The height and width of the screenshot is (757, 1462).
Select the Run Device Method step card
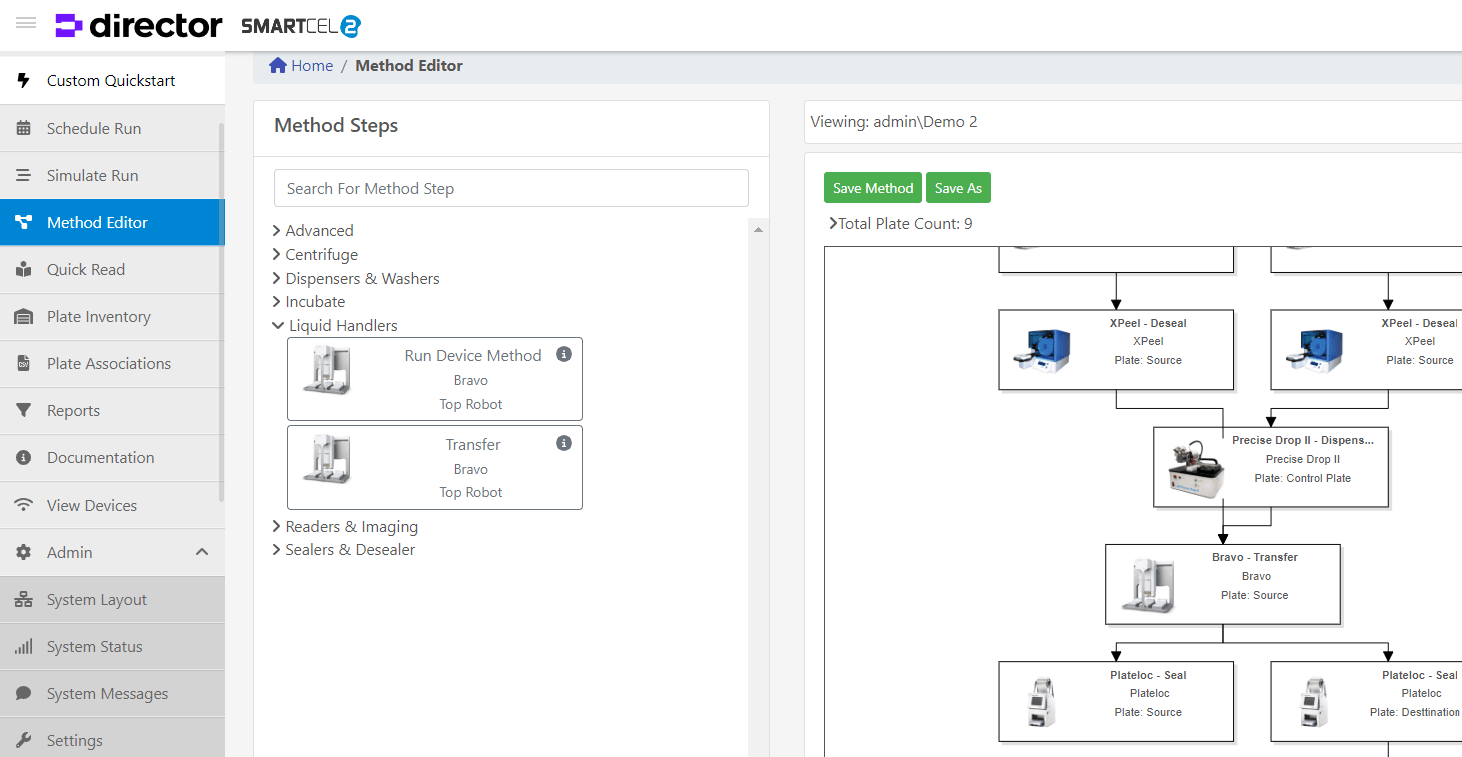[x=435, y=379]
